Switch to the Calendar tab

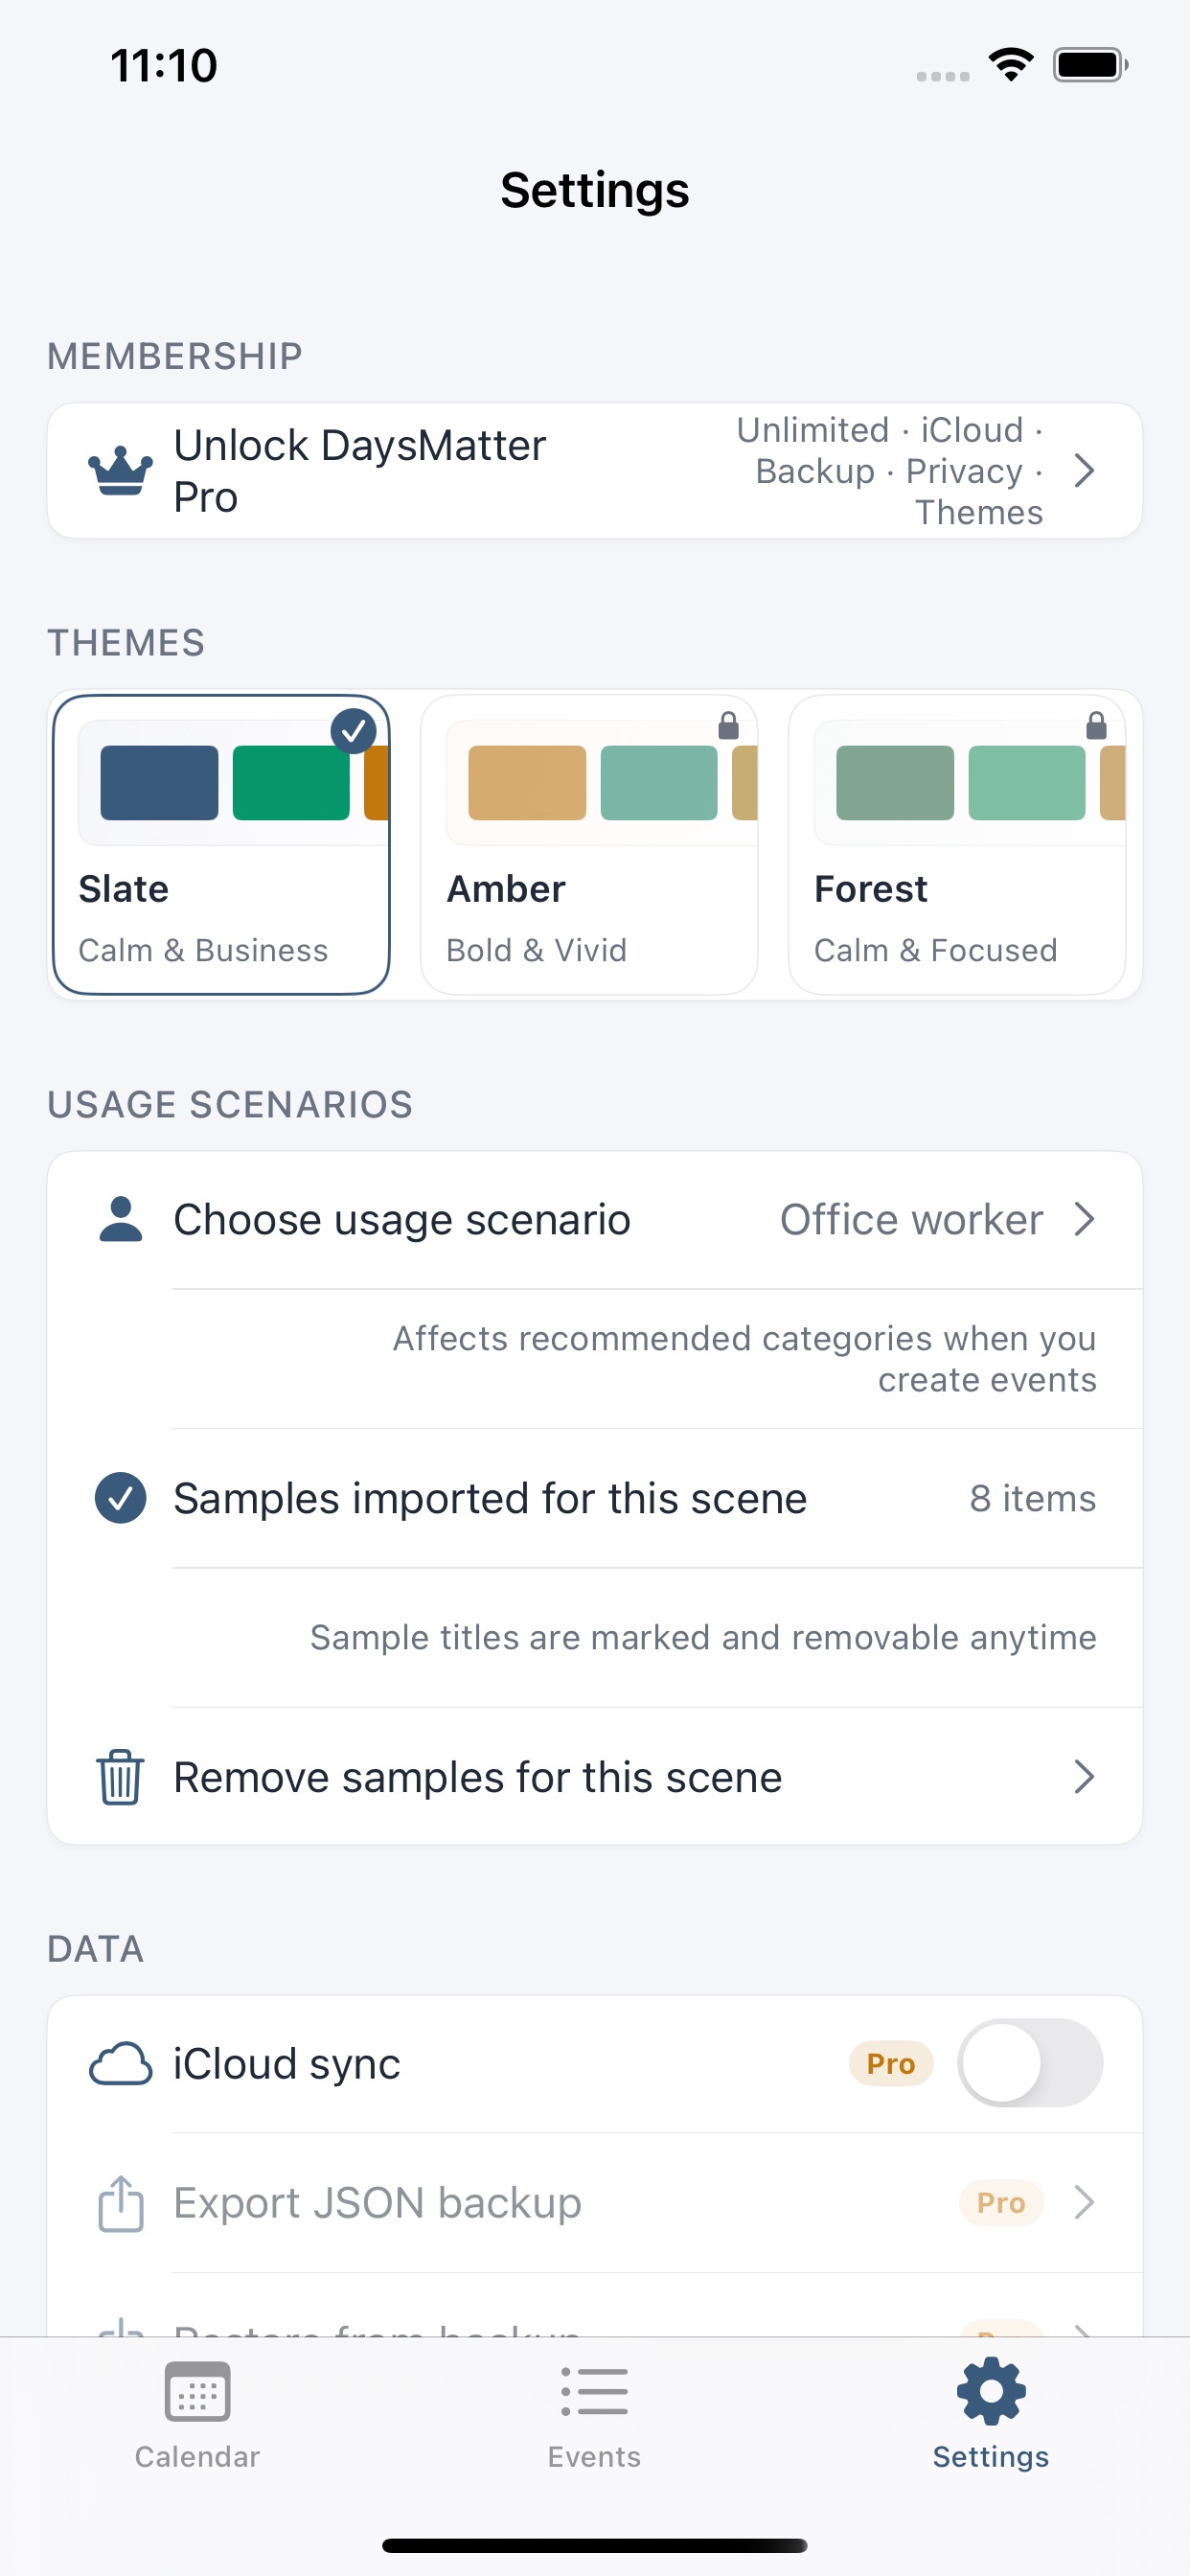197,2416
